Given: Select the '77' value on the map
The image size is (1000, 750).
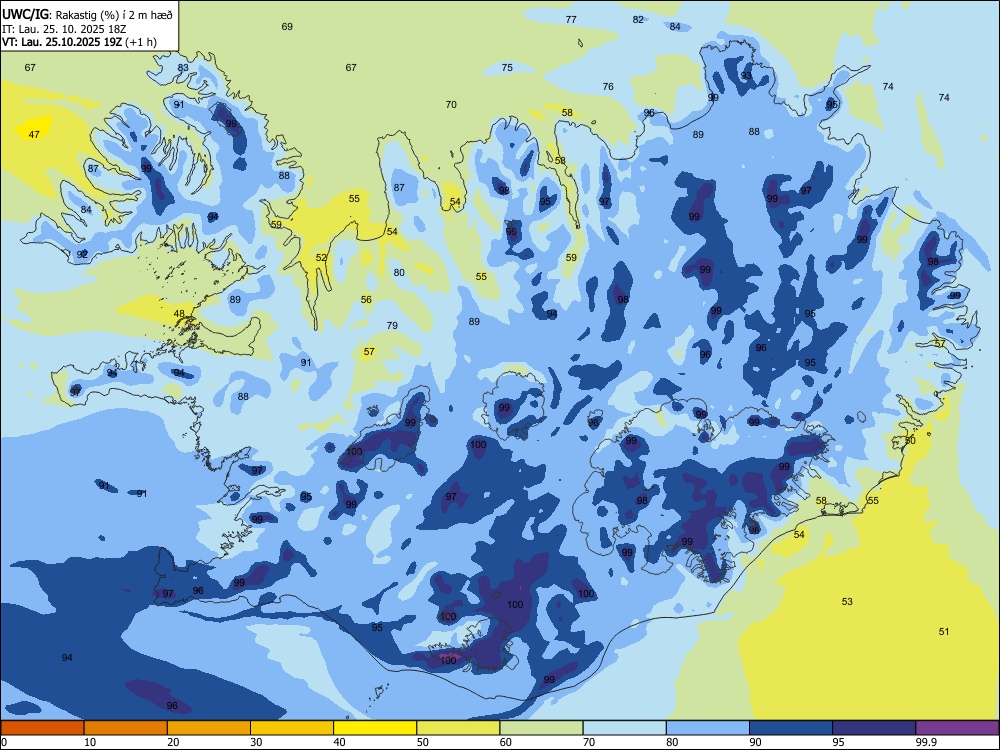Looking at the screenshot, I should [x=571, y=20].
